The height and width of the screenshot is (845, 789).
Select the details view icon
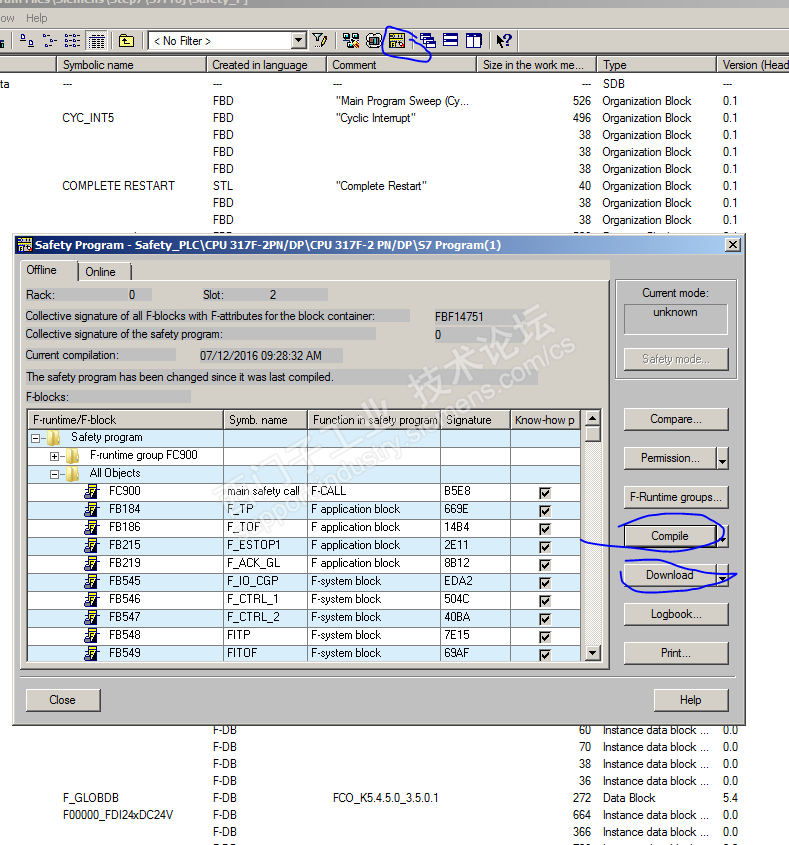tap(96, 40)
